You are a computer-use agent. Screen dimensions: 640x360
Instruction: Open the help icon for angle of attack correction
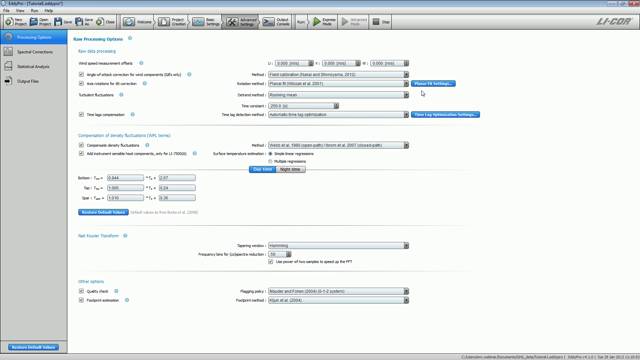click(x=189, y=74)
